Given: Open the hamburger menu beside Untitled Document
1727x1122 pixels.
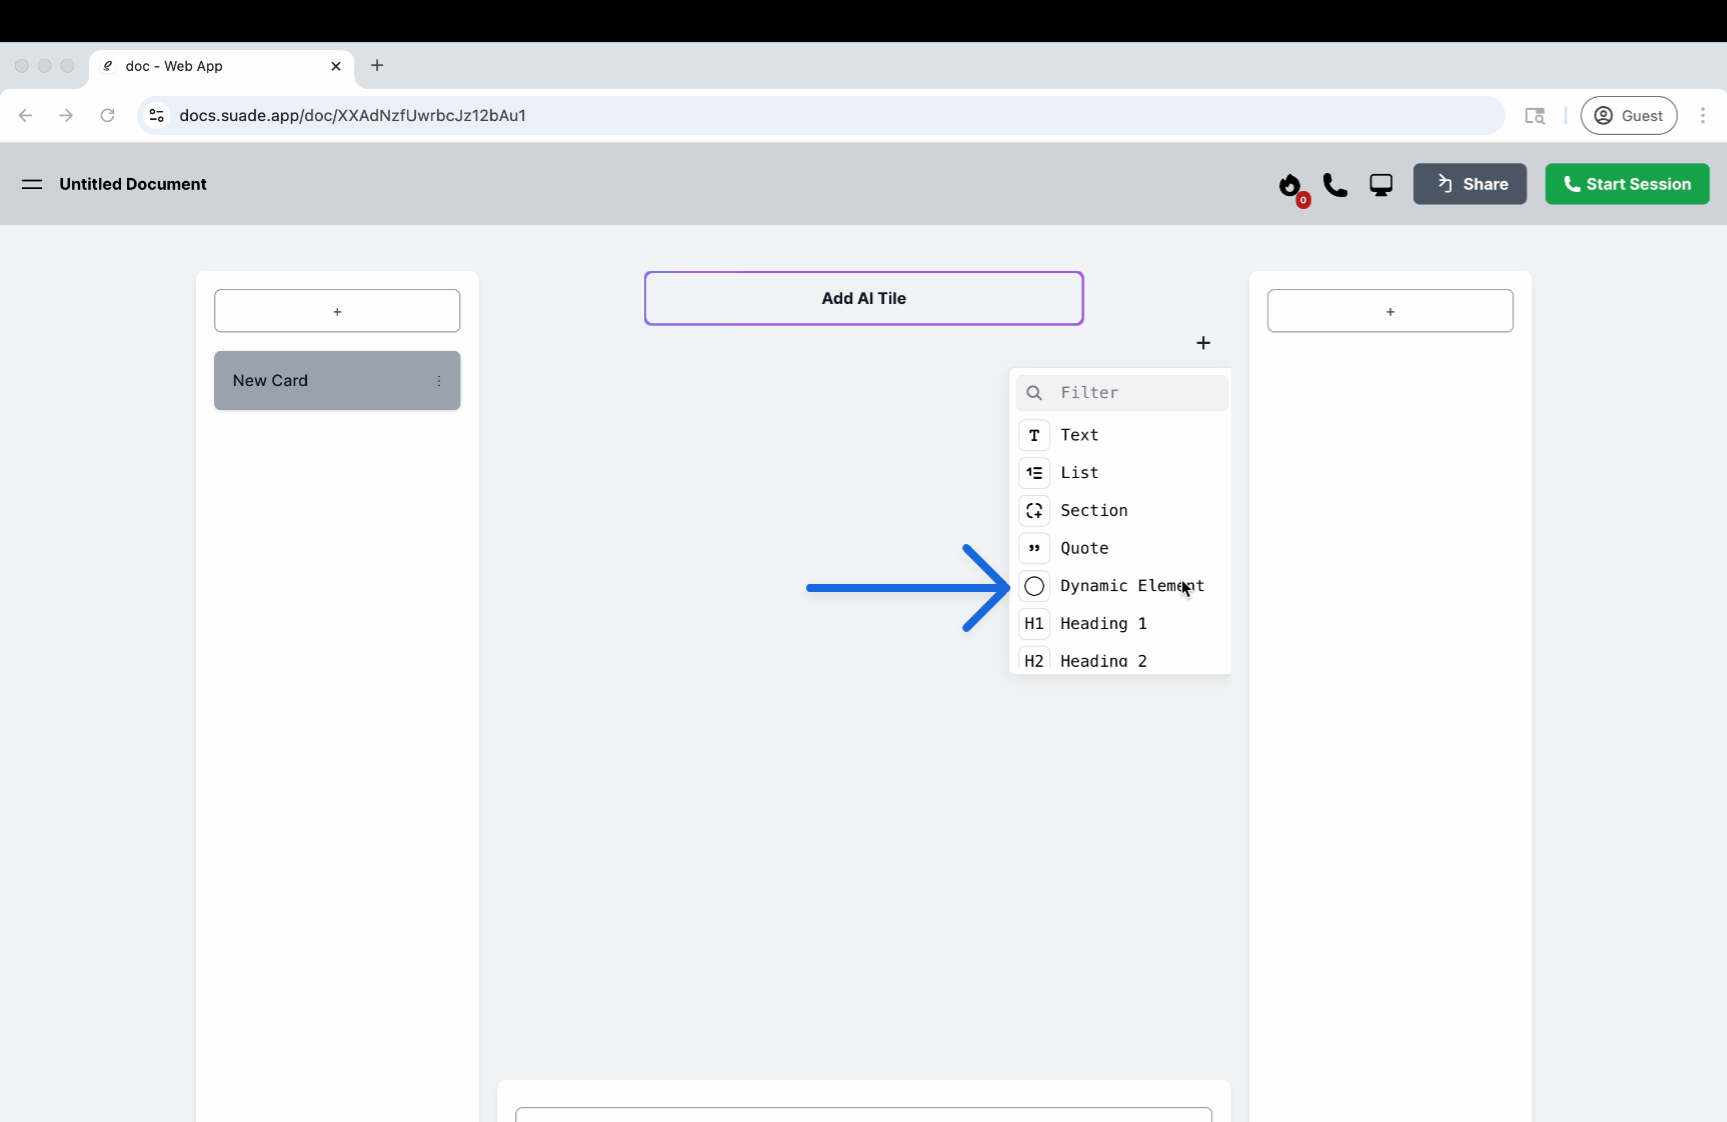Looking at the screenshot, I should click(32, 184).
